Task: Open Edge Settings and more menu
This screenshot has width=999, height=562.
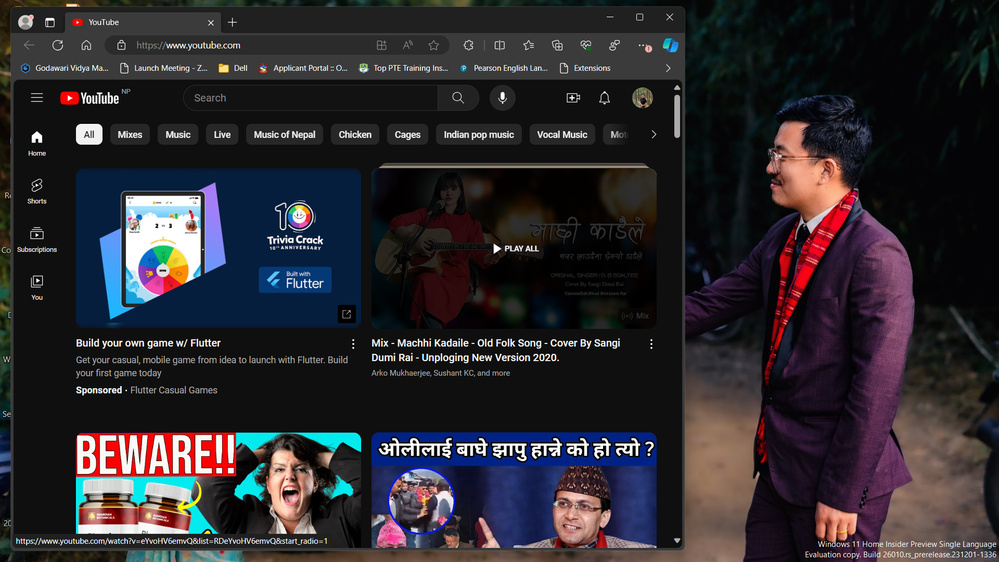Action: (643, 45)
